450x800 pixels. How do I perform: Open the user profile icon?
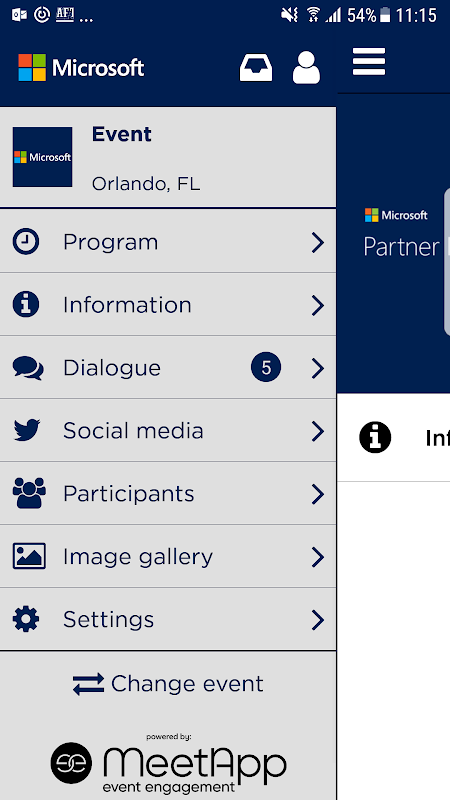pyautogui.click(x=306, y=67)
